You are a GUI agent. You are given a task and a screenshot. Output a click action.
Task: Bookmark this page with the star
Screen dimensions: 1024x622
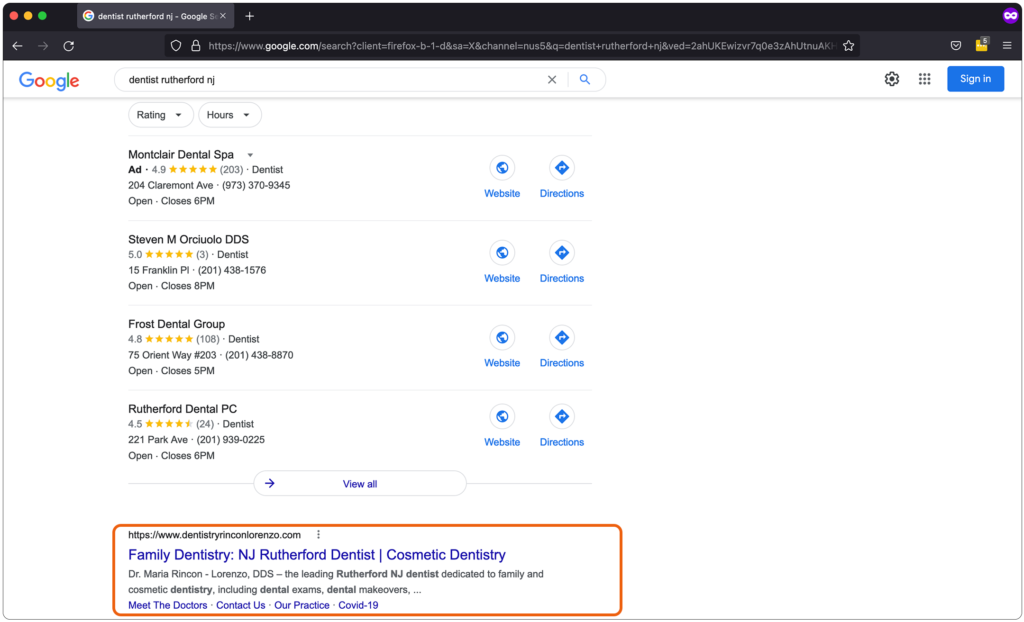(x=848, y=46)
